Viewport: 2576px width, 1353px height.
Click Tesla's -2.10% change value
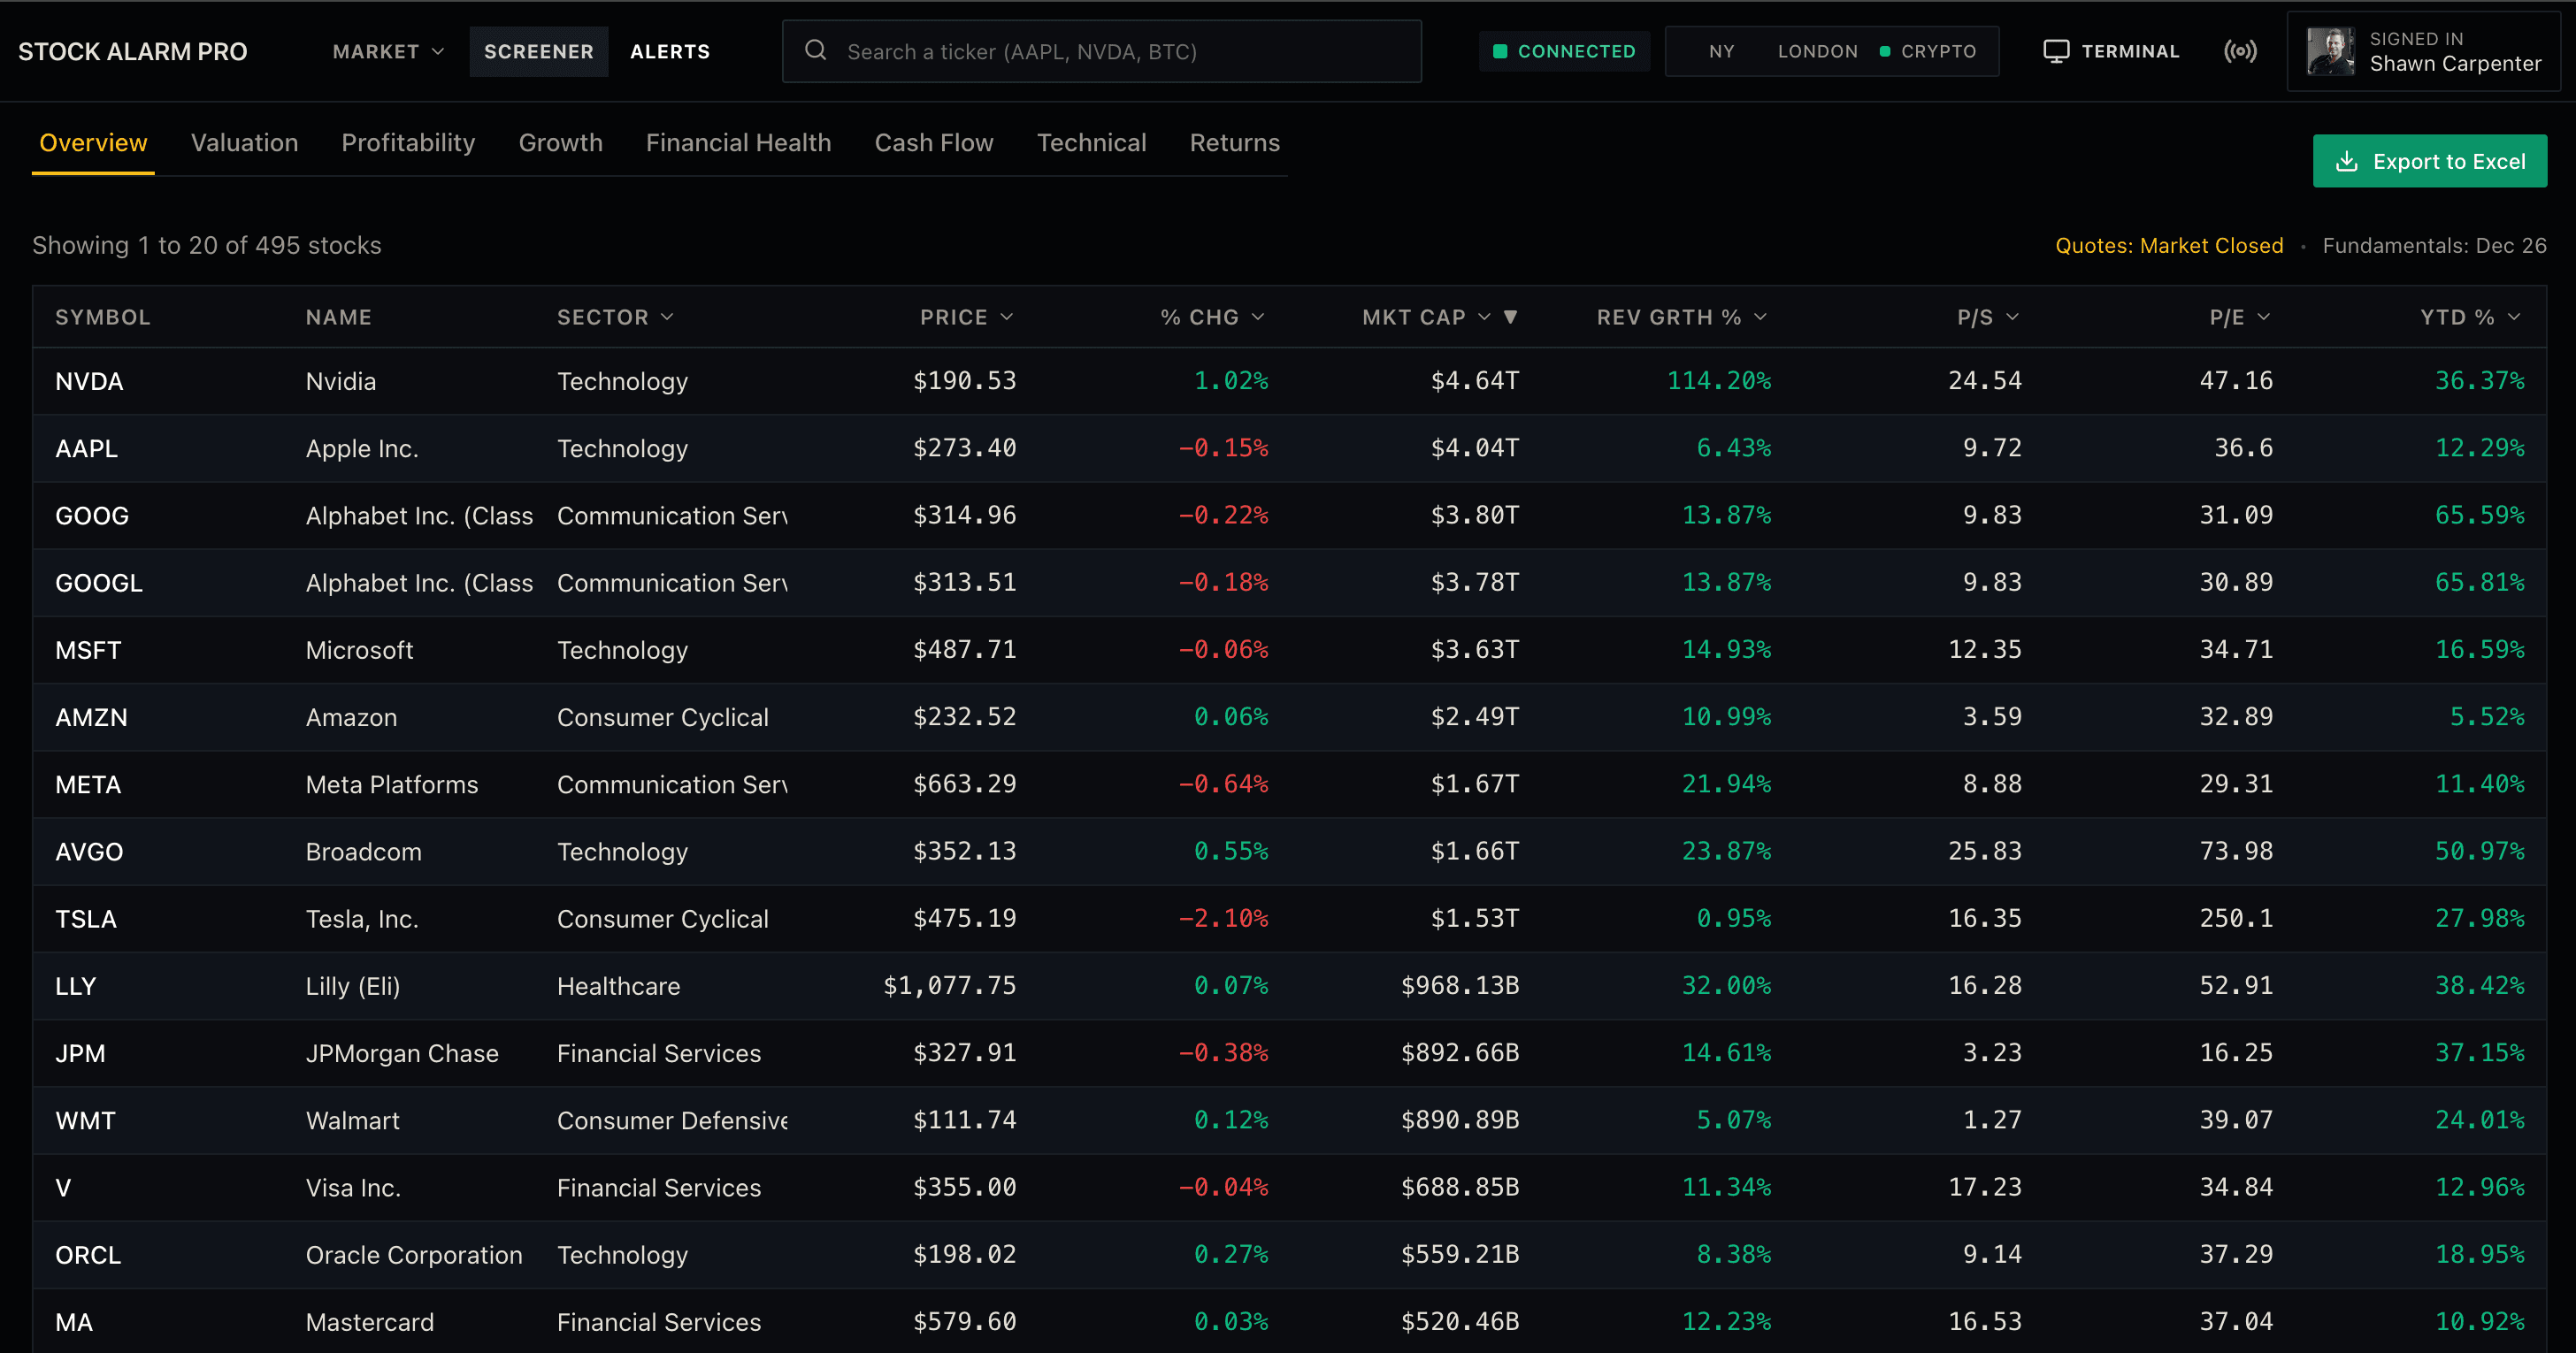click(1223, 918)
